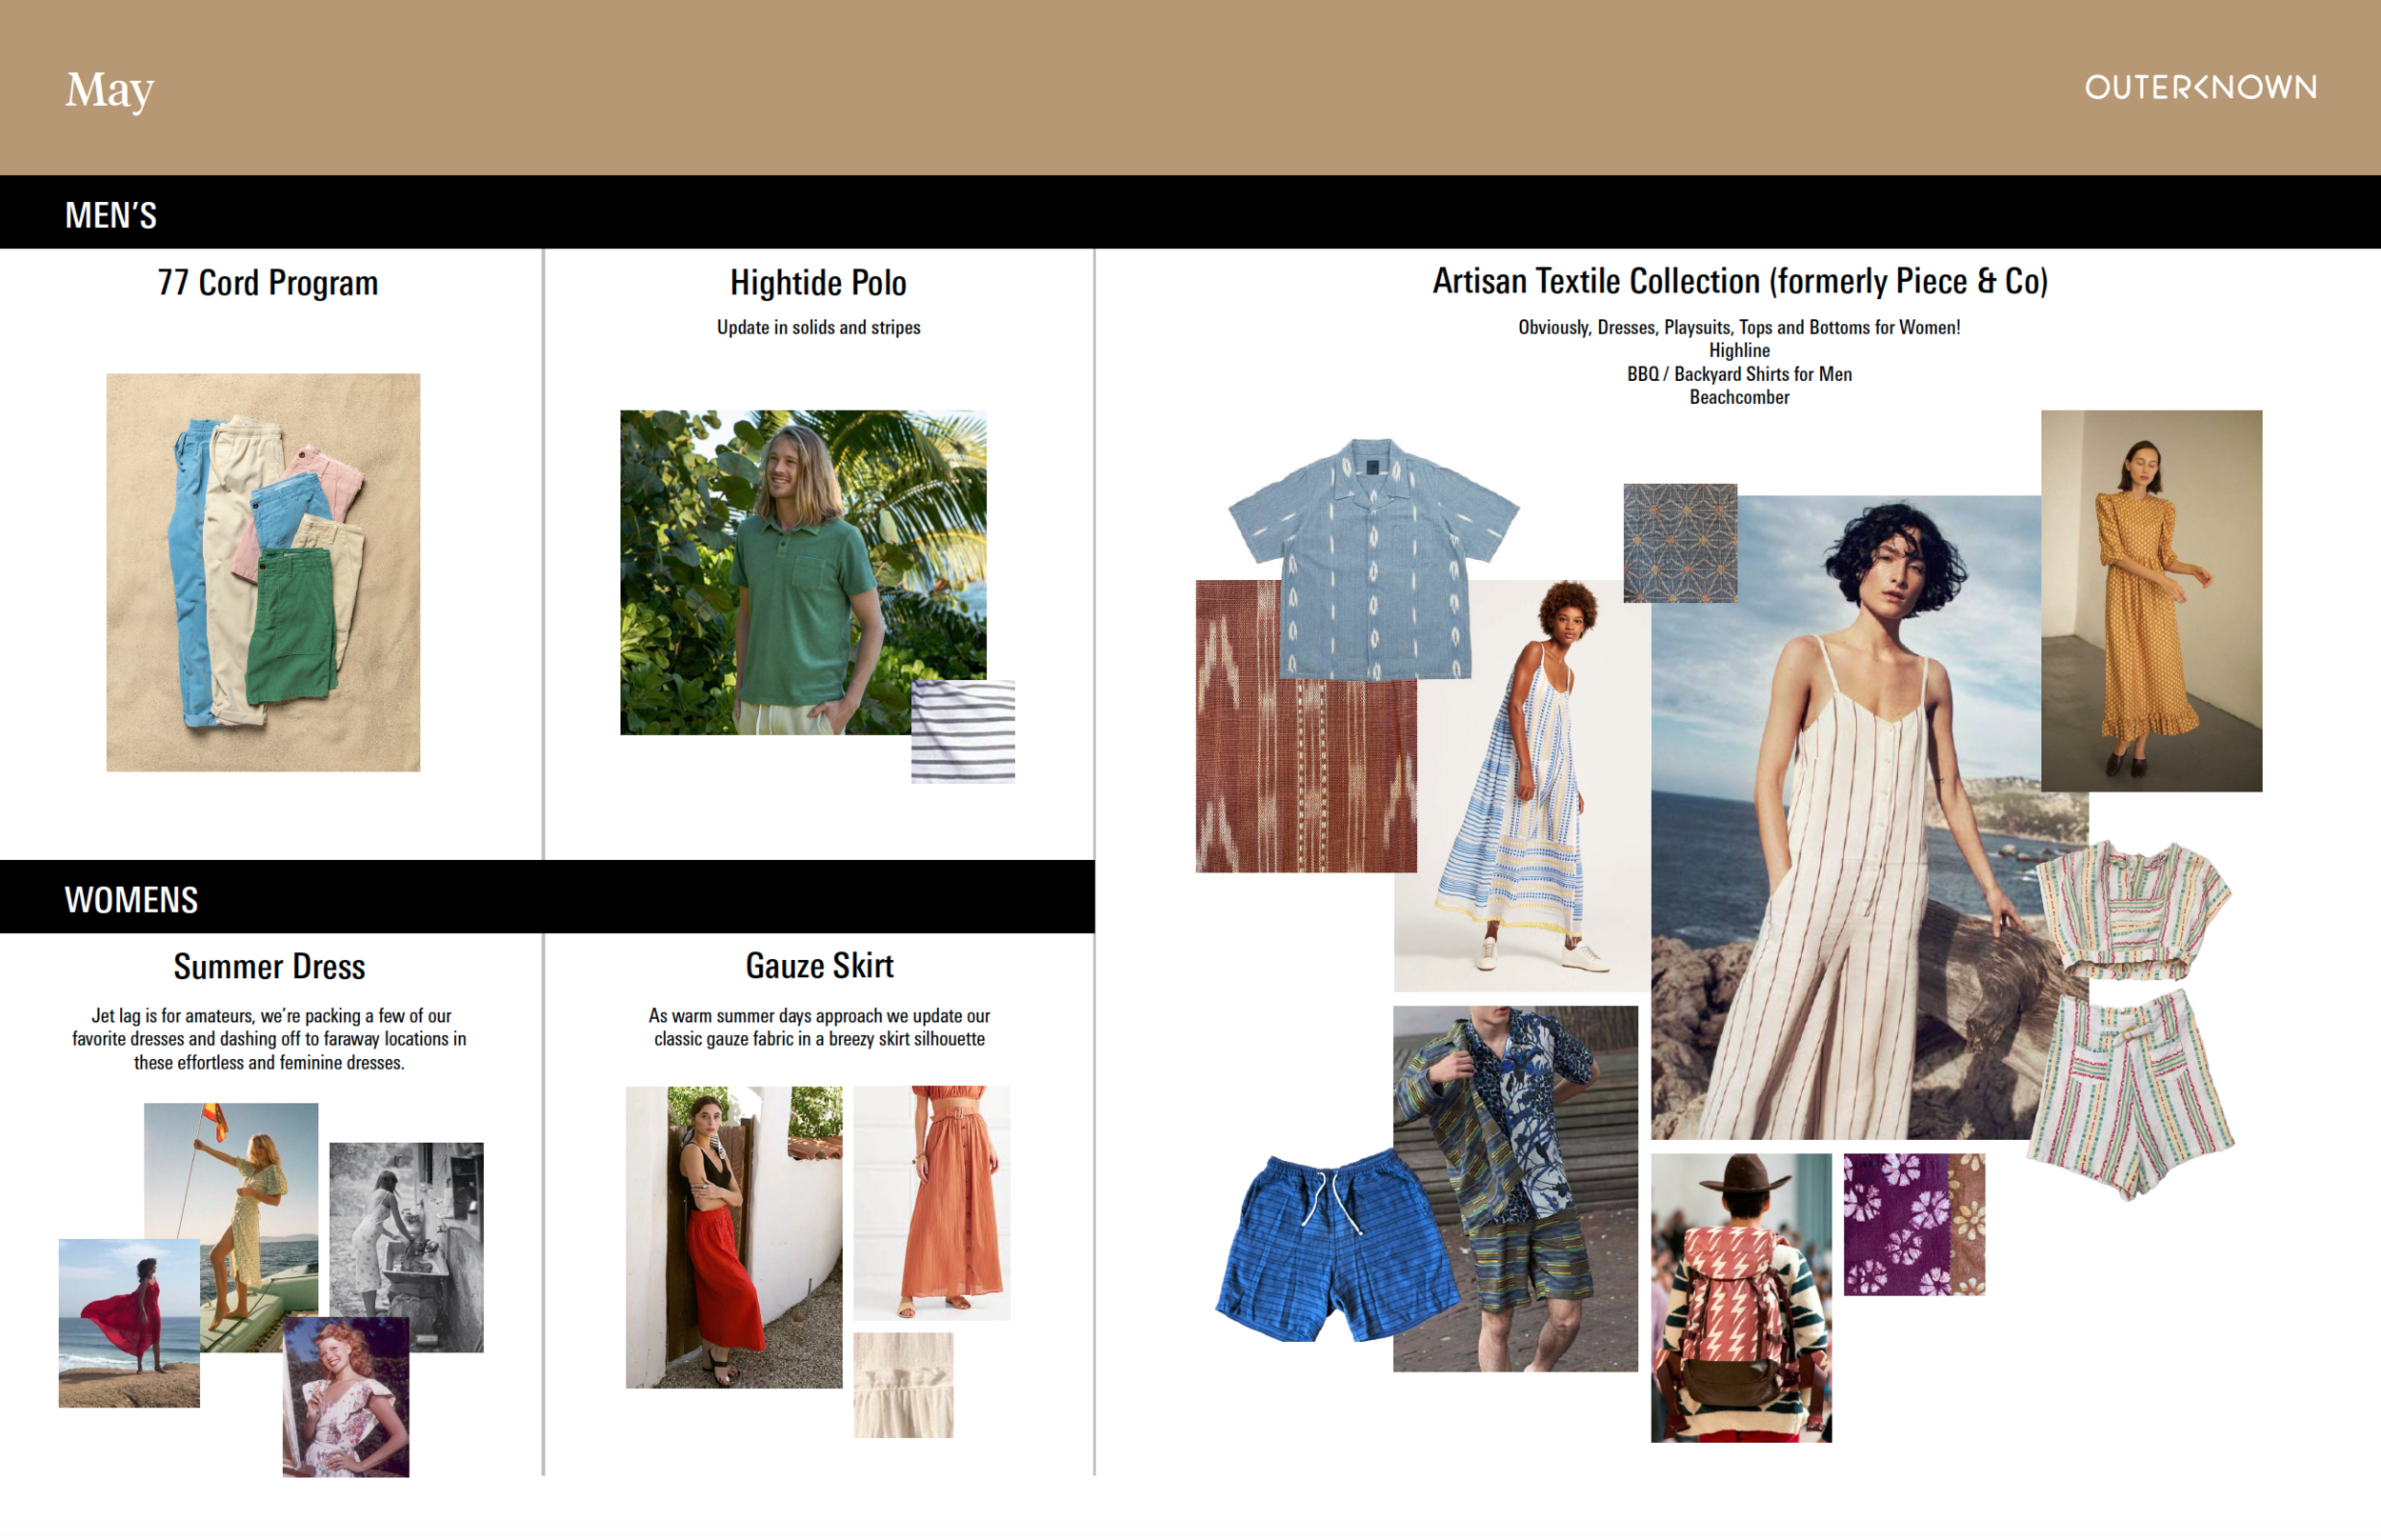This screenshot has height=1540, width=2381.
Task: Select "BBQ / Backyard Shirts for Men"
Action: [1739, 374]
